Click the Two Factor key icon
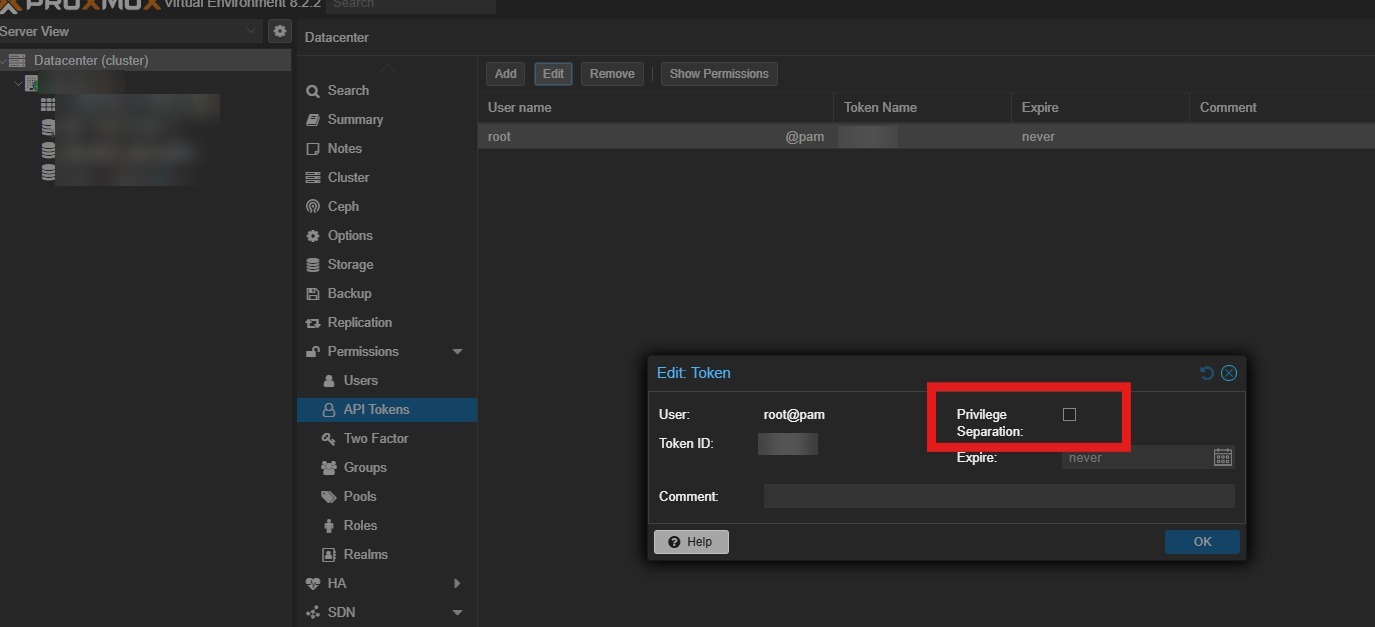Screen dimensions: 1375x627 coord(328,438)
